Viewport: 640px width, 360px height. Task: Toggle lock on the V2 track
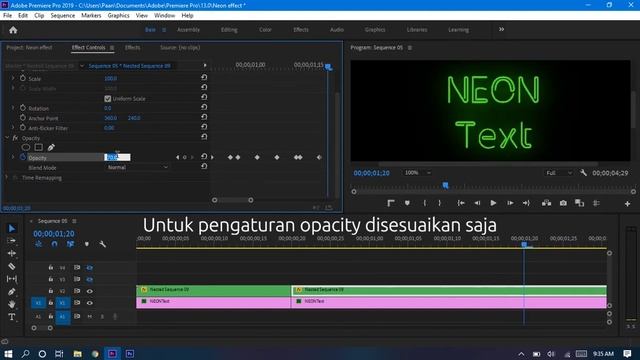[51, 291]
